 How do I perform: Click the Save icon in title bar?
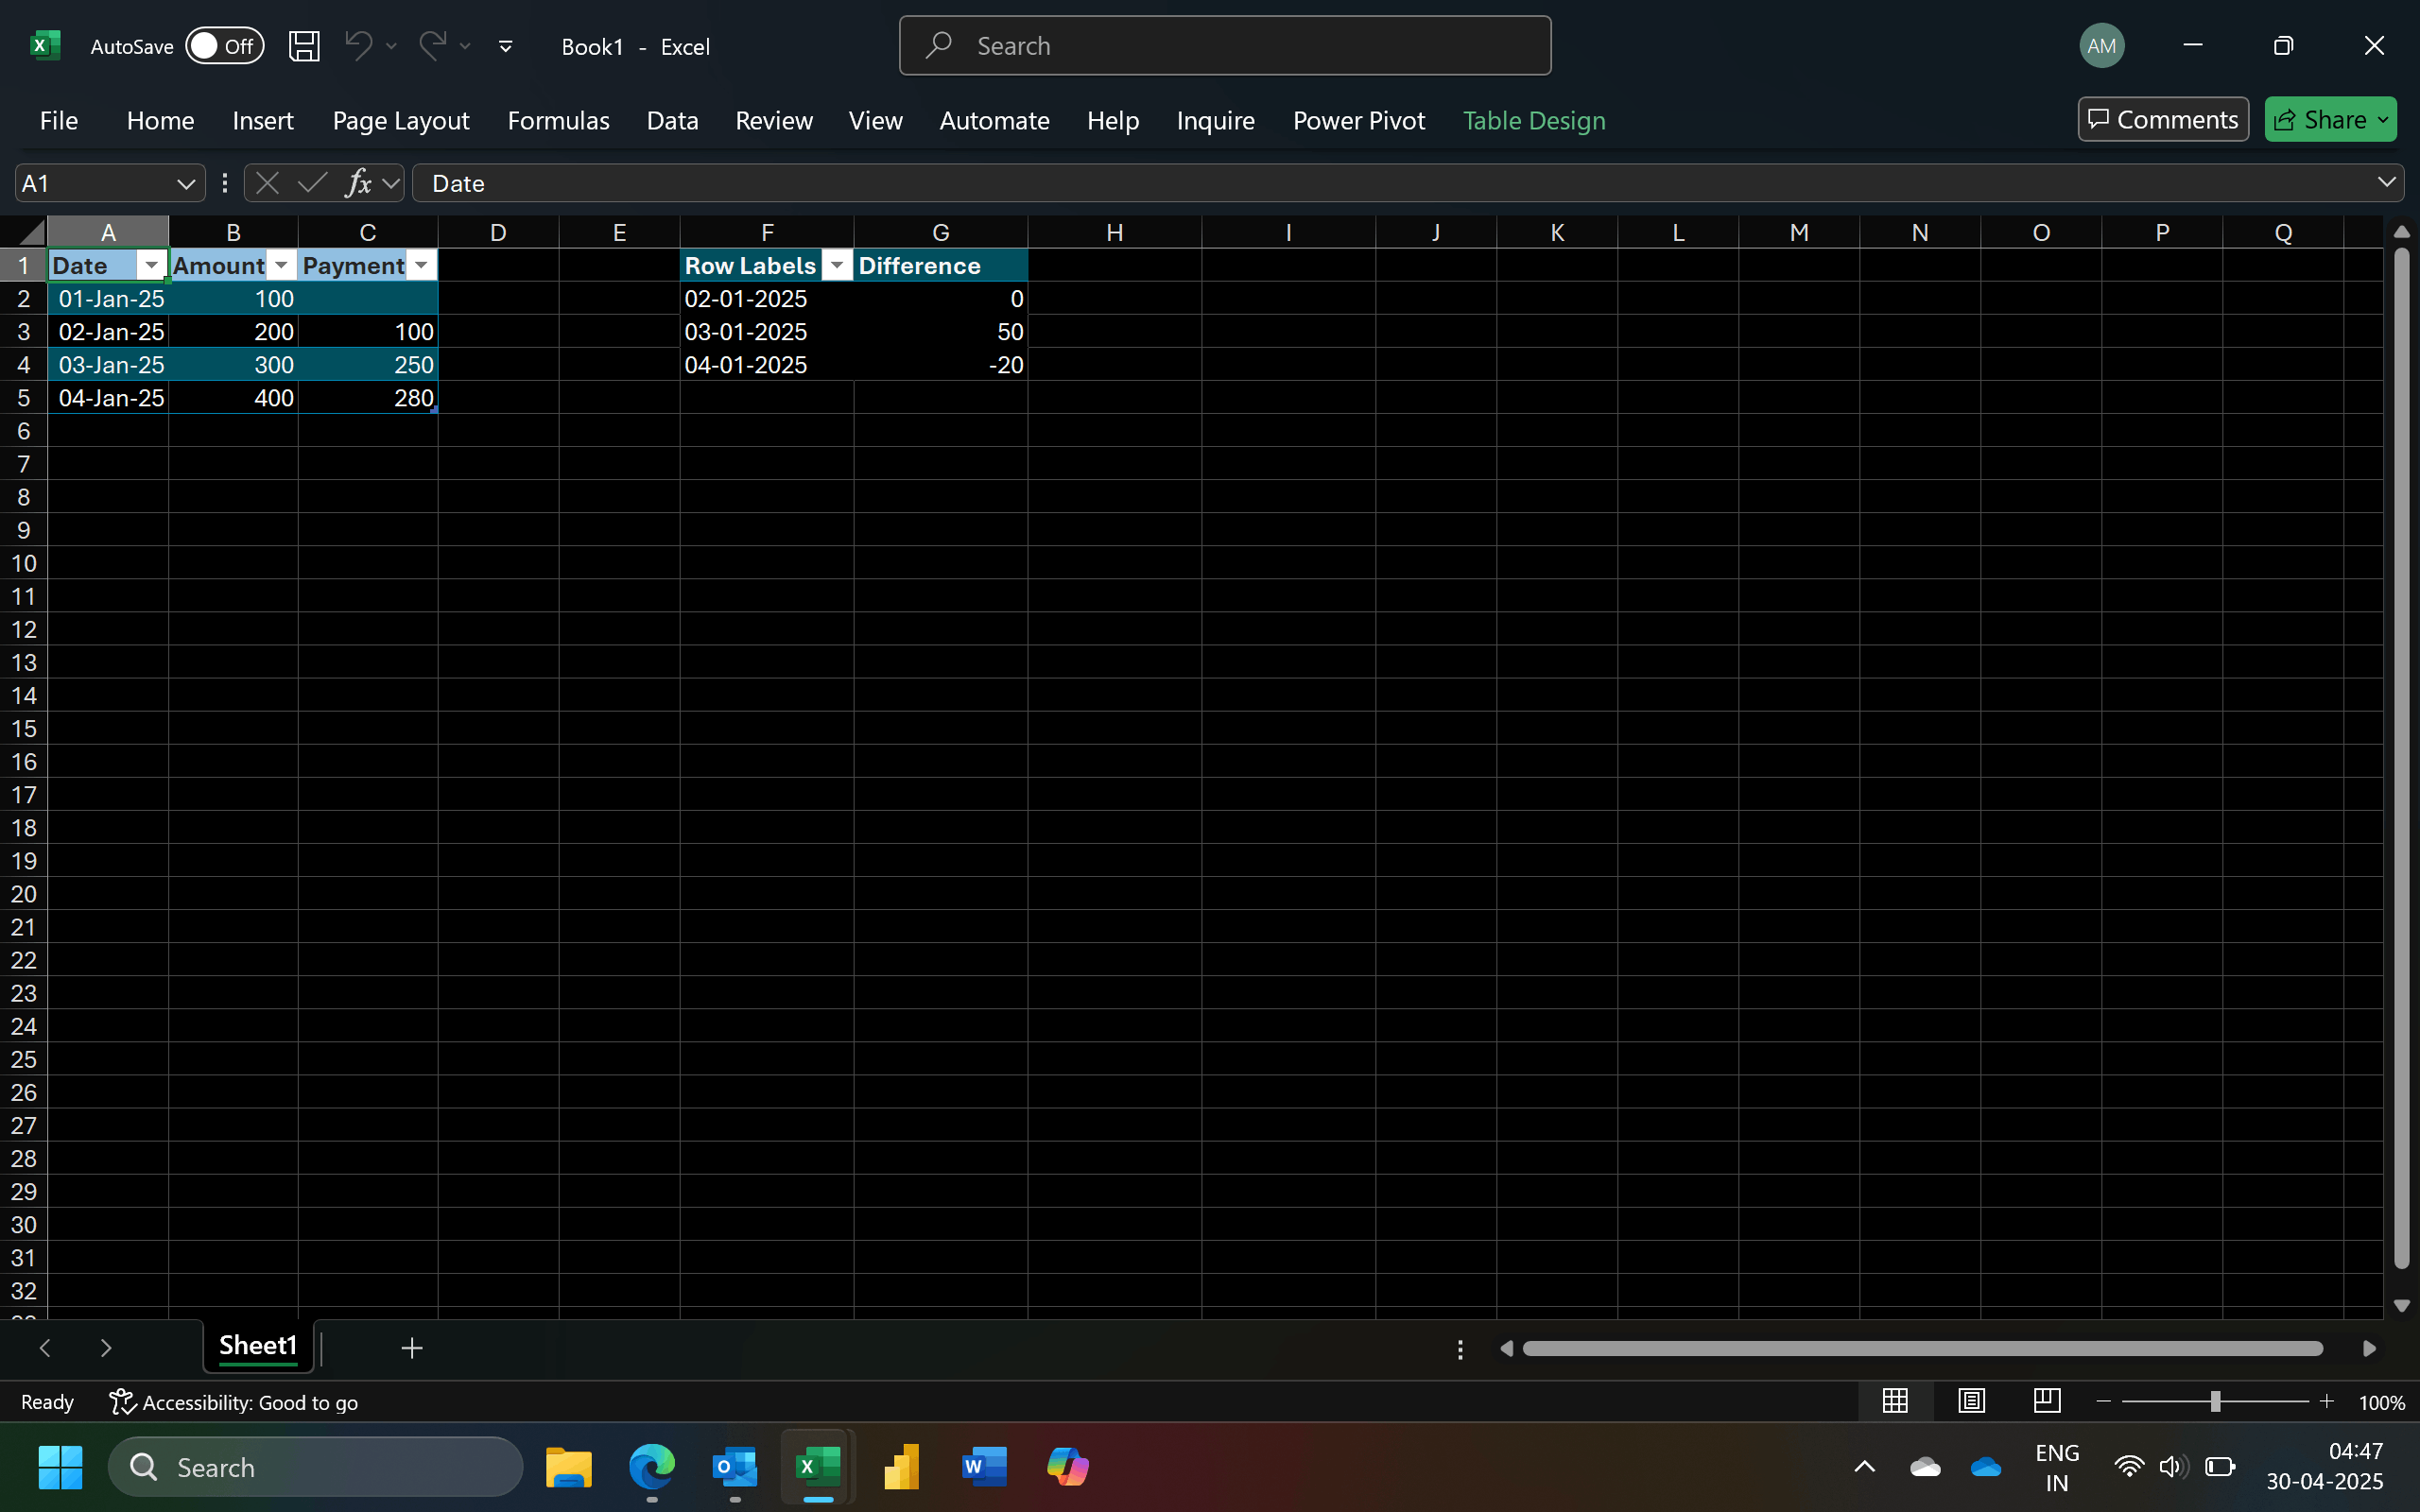point(304,46)
